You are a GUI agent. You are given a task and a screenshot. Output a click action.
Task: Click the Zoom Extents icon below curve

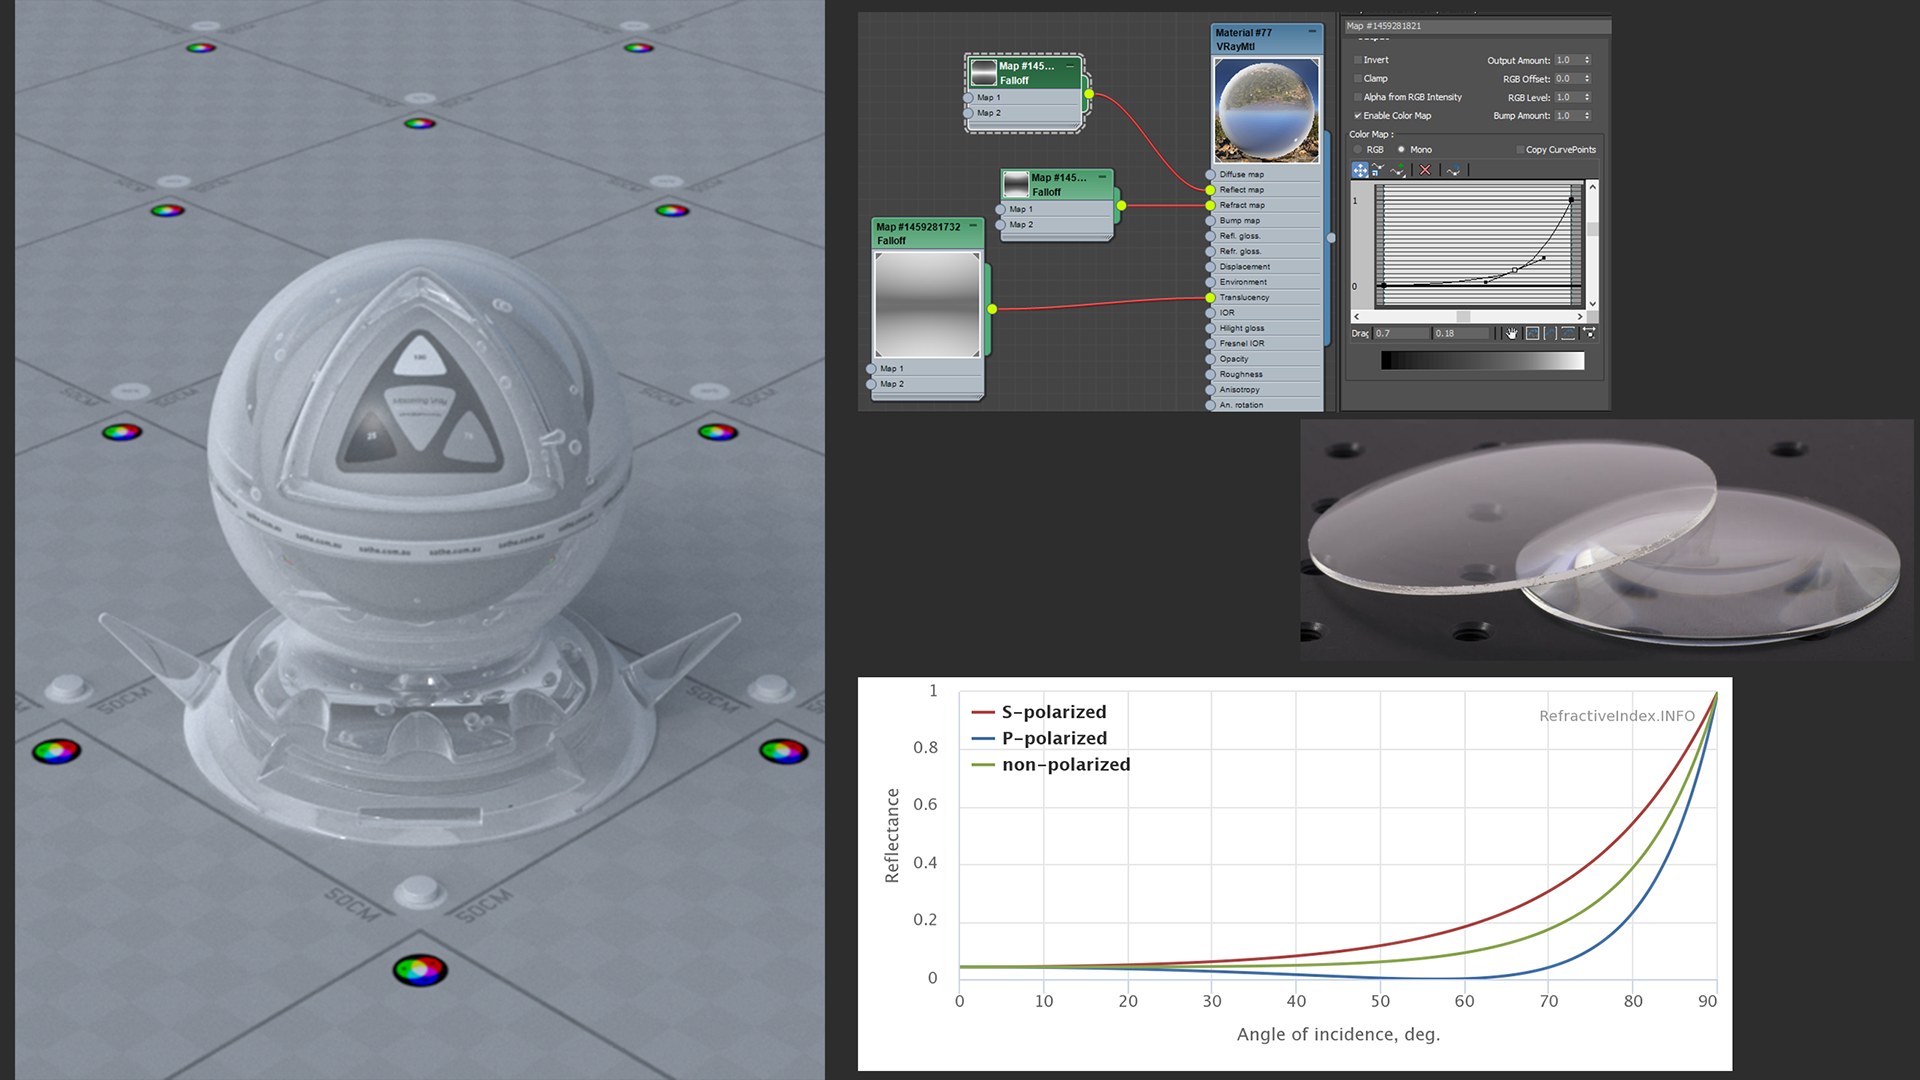(1532, 333)
